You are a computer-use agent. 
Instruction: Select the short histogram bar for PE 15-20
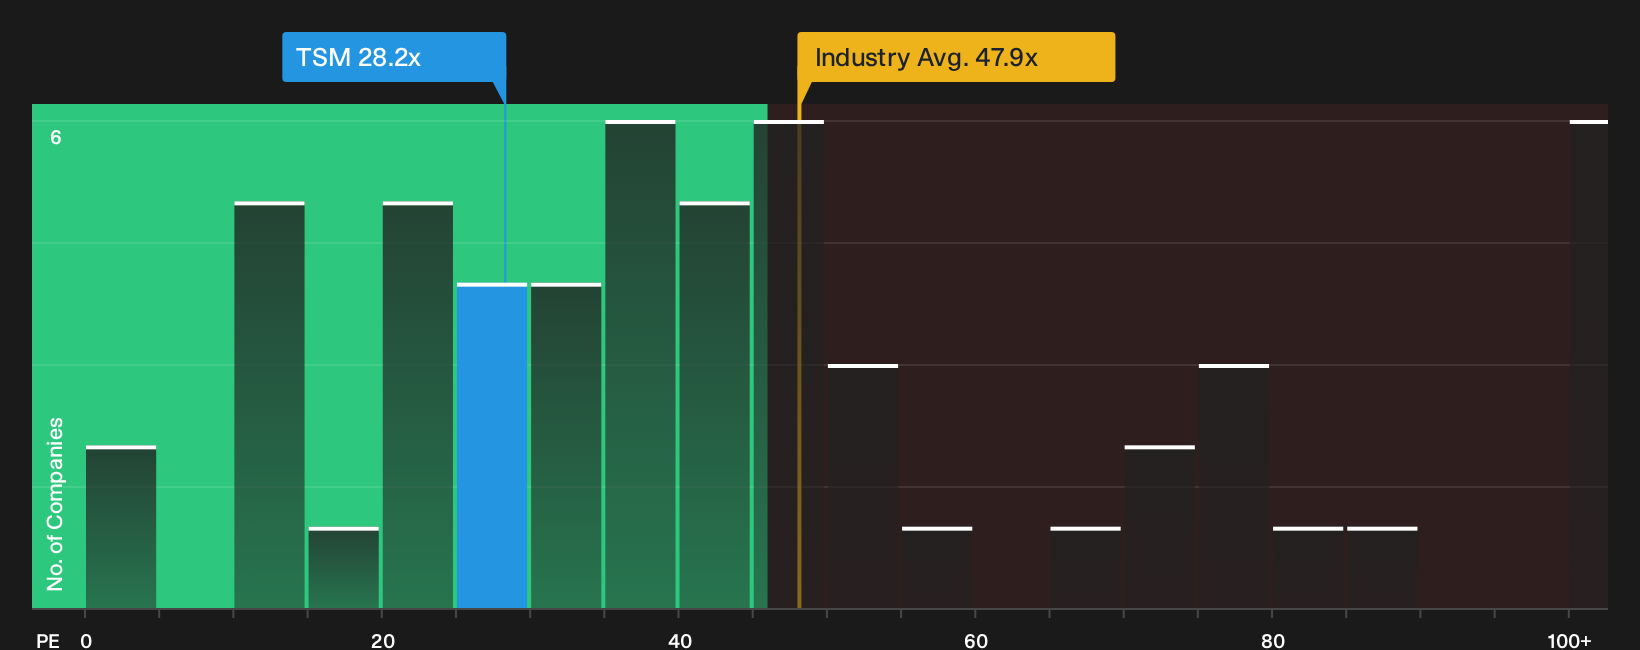[x=344, y=568]
